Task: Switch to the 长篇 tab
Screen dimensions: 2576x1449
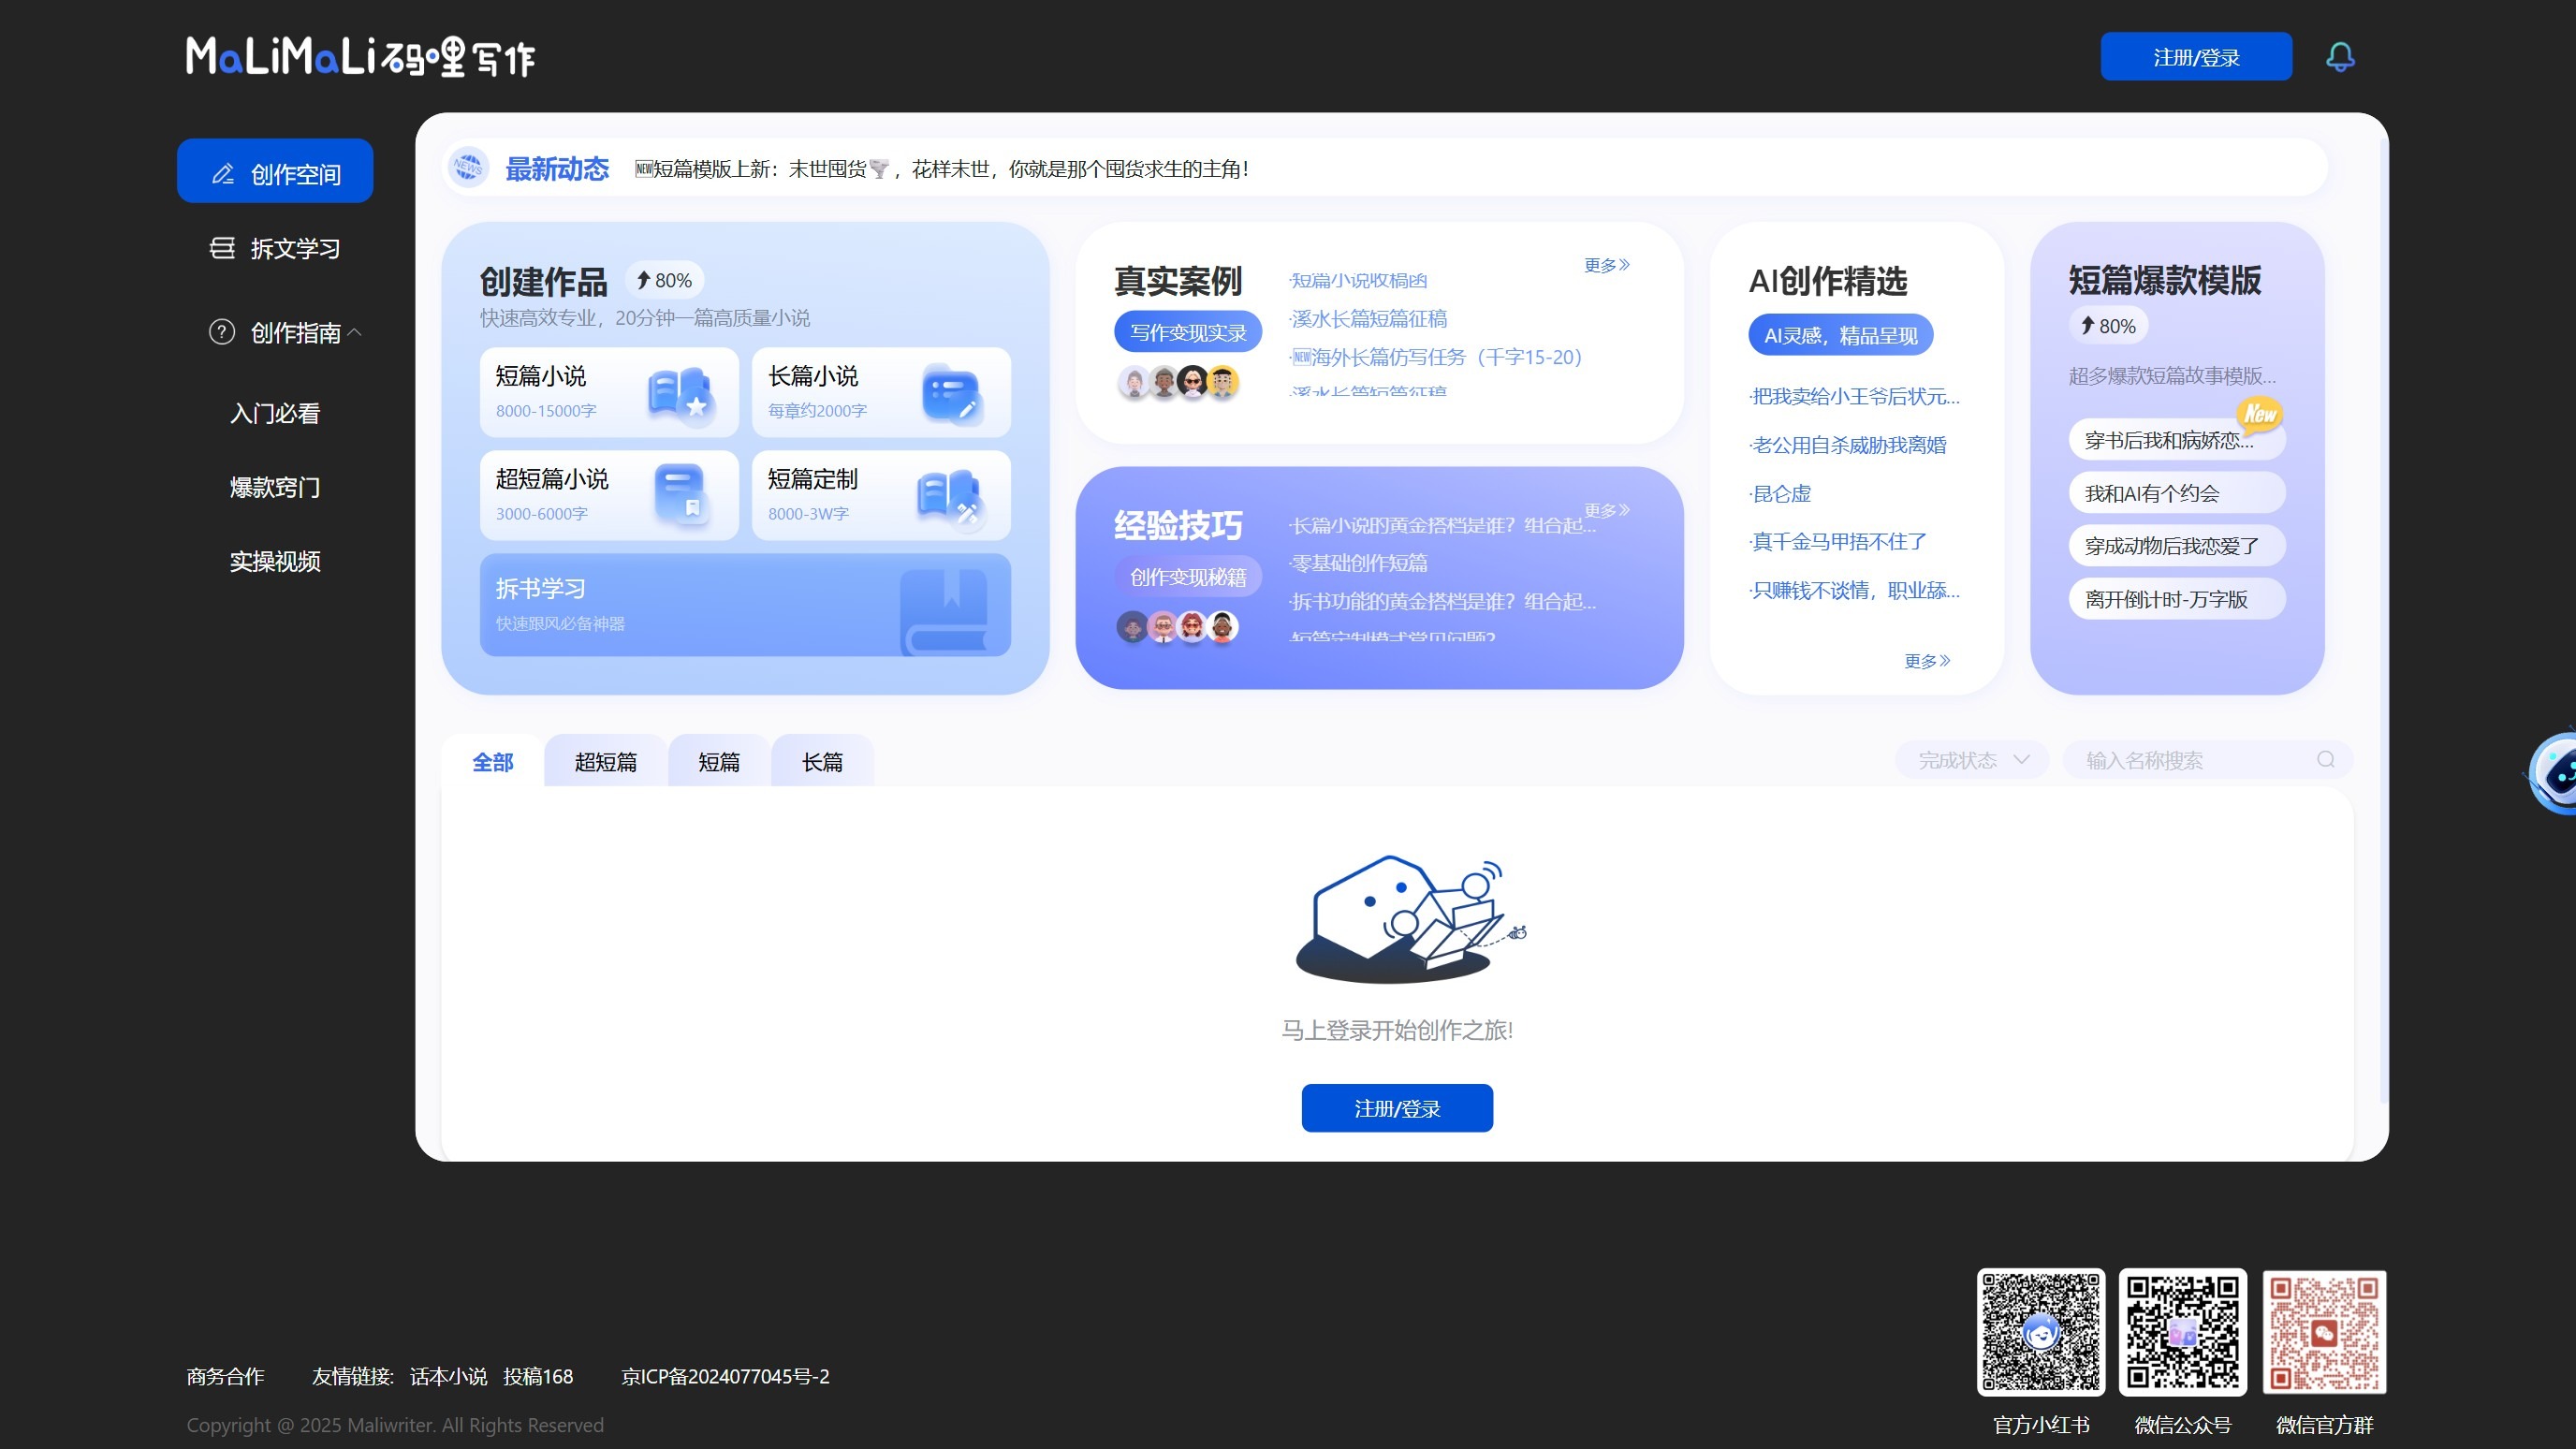Action: click(x=822, y=761)
